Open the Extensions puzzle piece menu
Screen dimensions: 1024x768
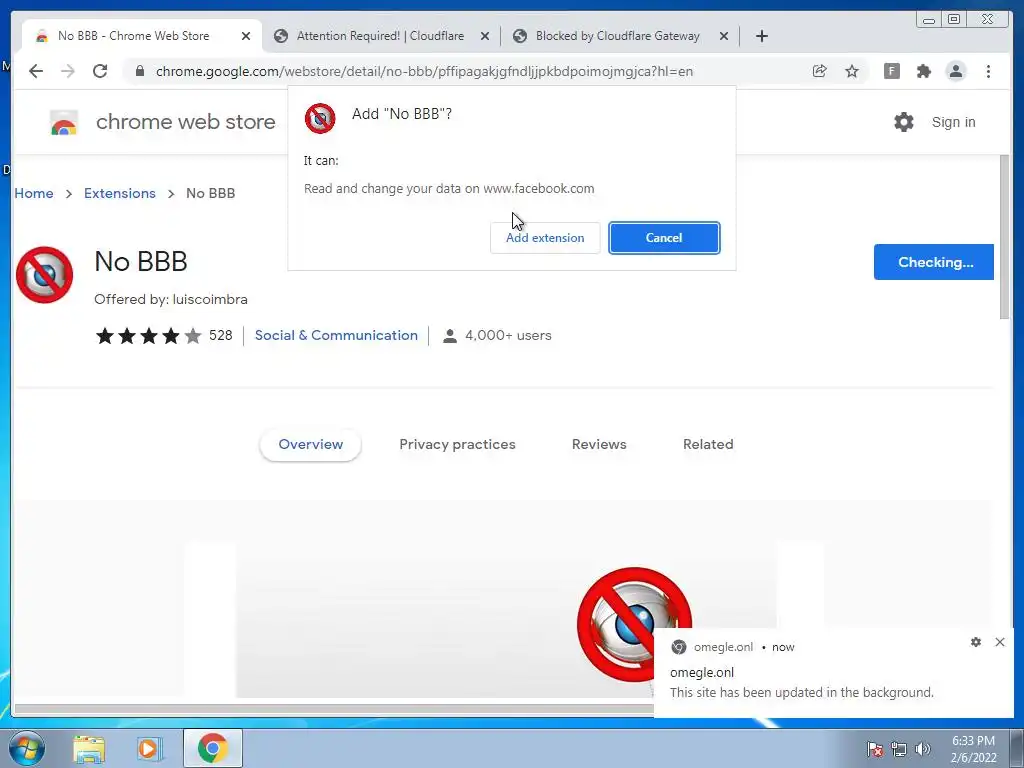(x=923, y=71)
